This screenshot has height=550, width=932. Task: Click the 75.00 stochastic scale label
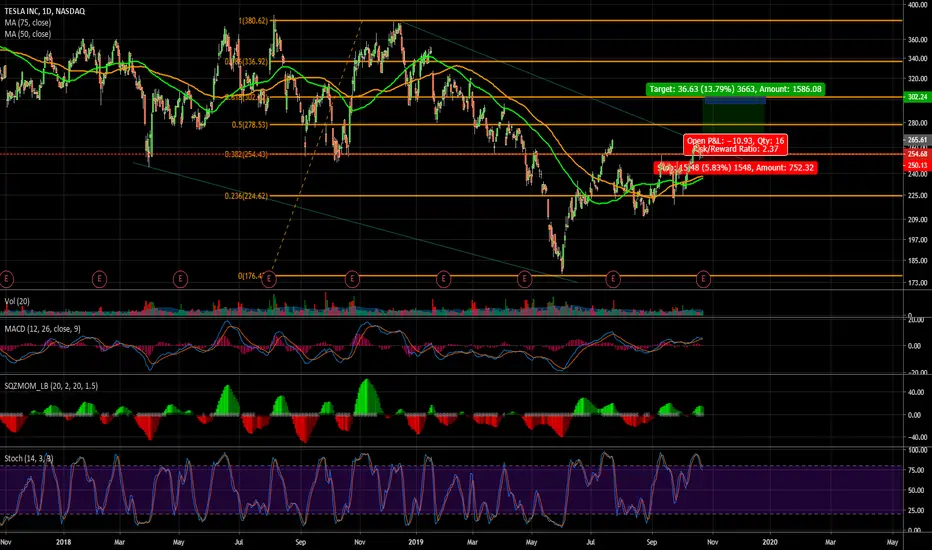[918, 470]
